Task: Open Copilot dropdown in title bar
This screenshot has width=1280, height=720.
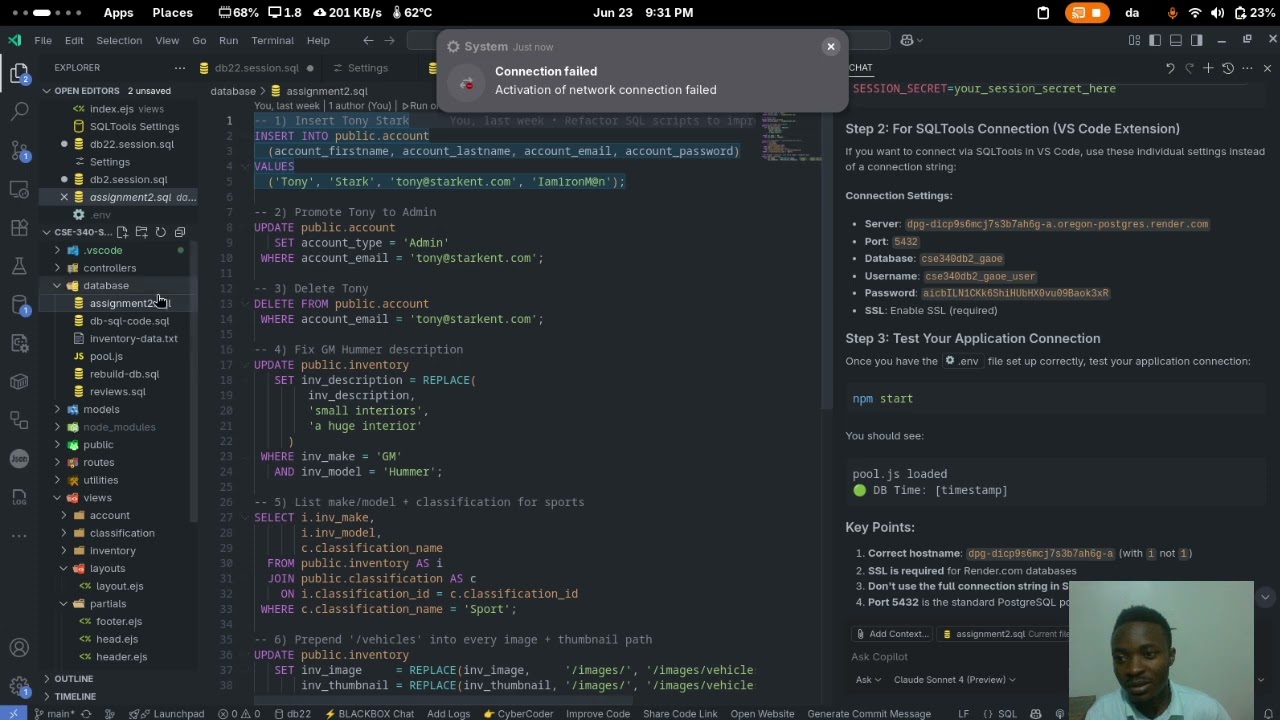Action: [912, 40]
